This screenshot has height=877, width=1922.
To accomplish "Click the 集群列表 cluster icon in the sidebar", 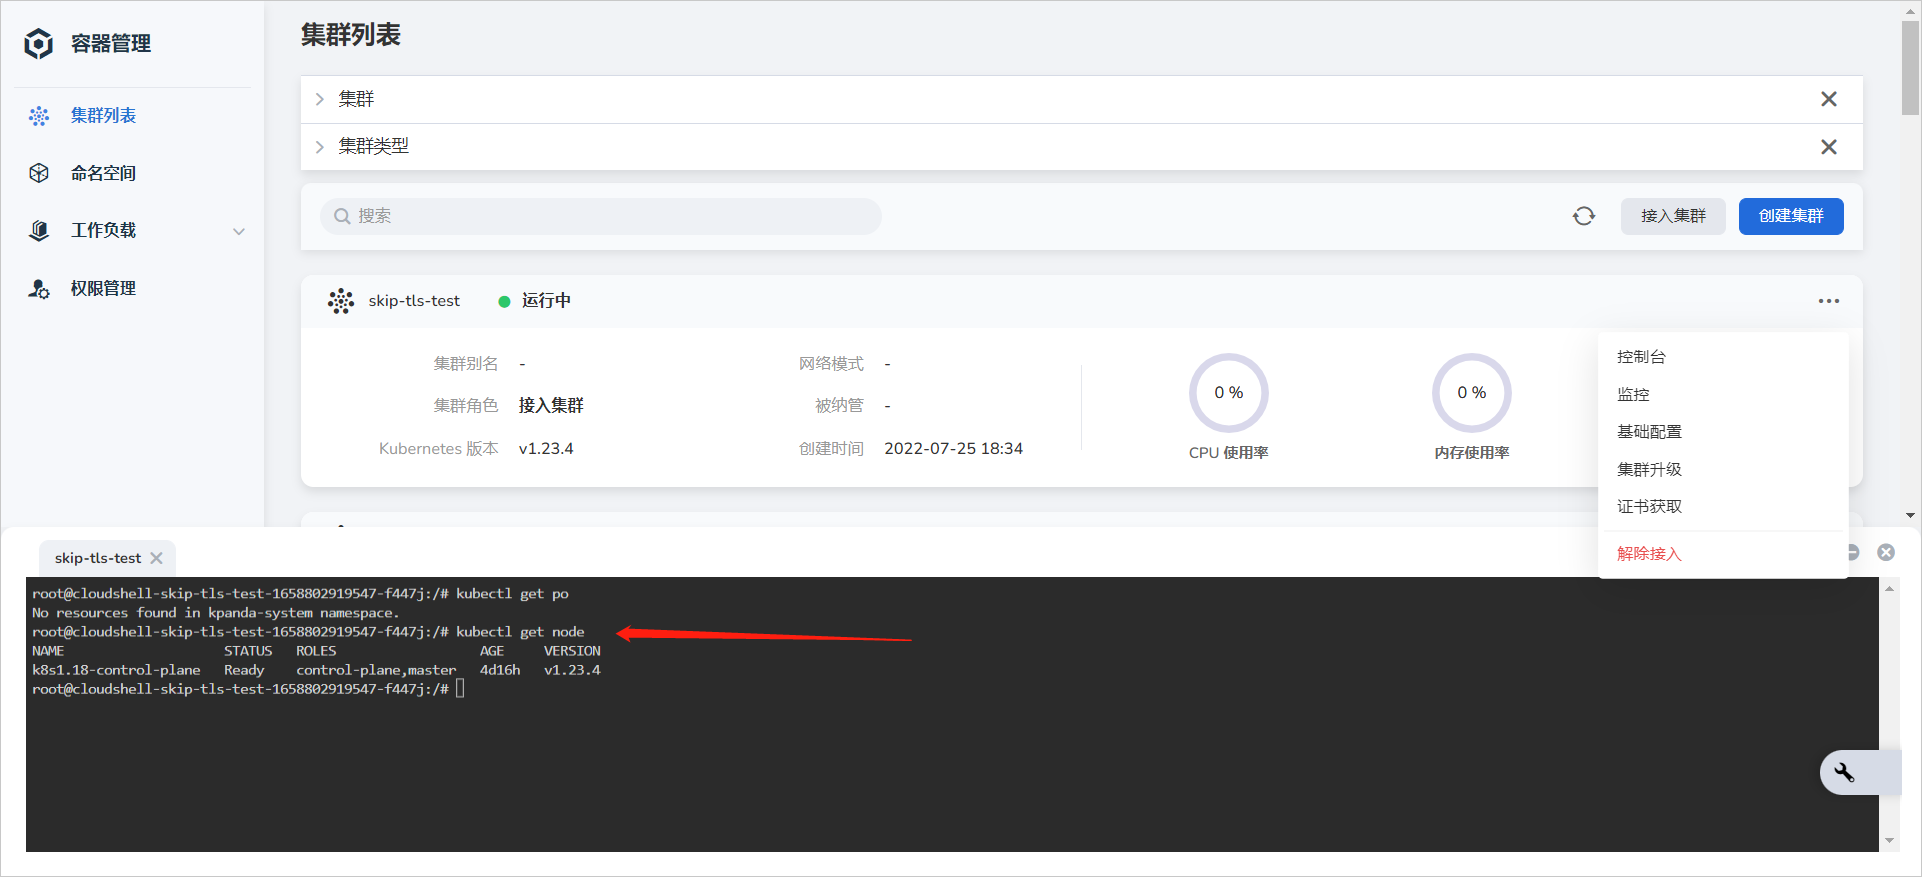I will (39, 116).
